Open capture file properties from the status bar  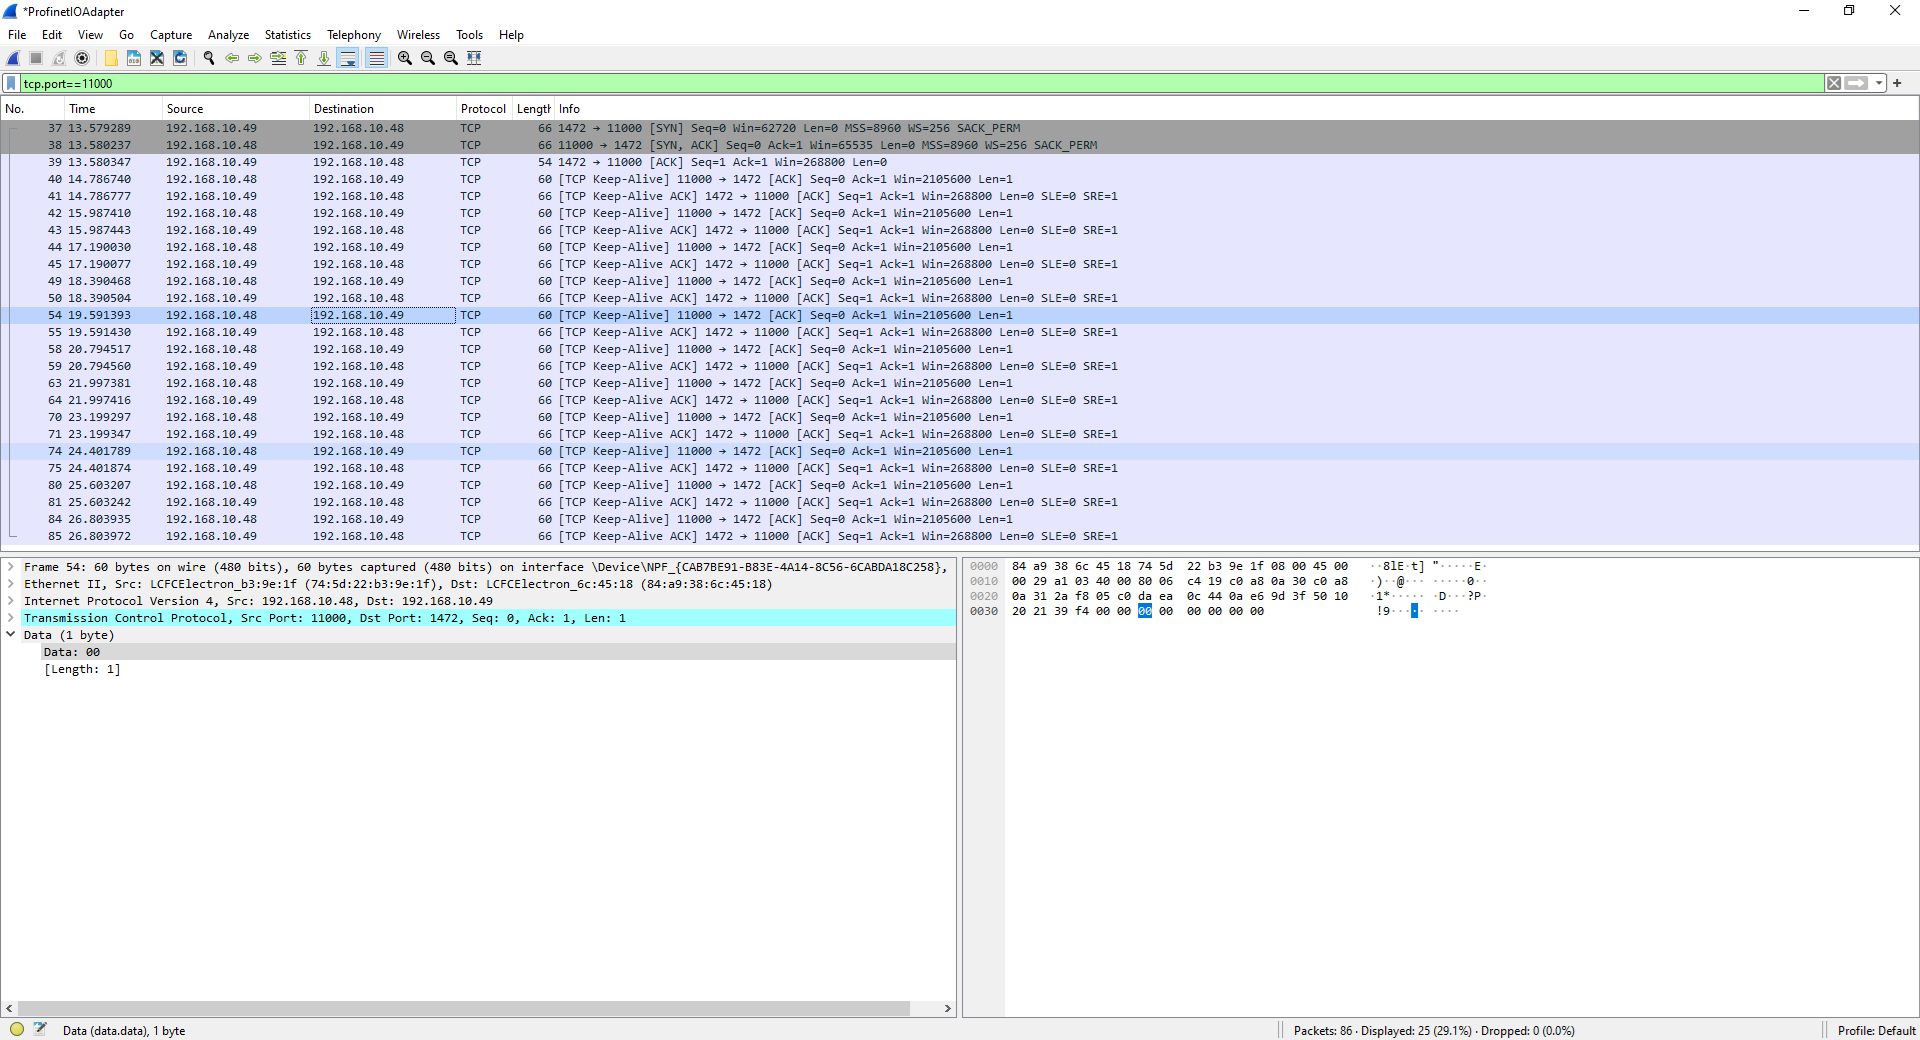[40, 1029]
